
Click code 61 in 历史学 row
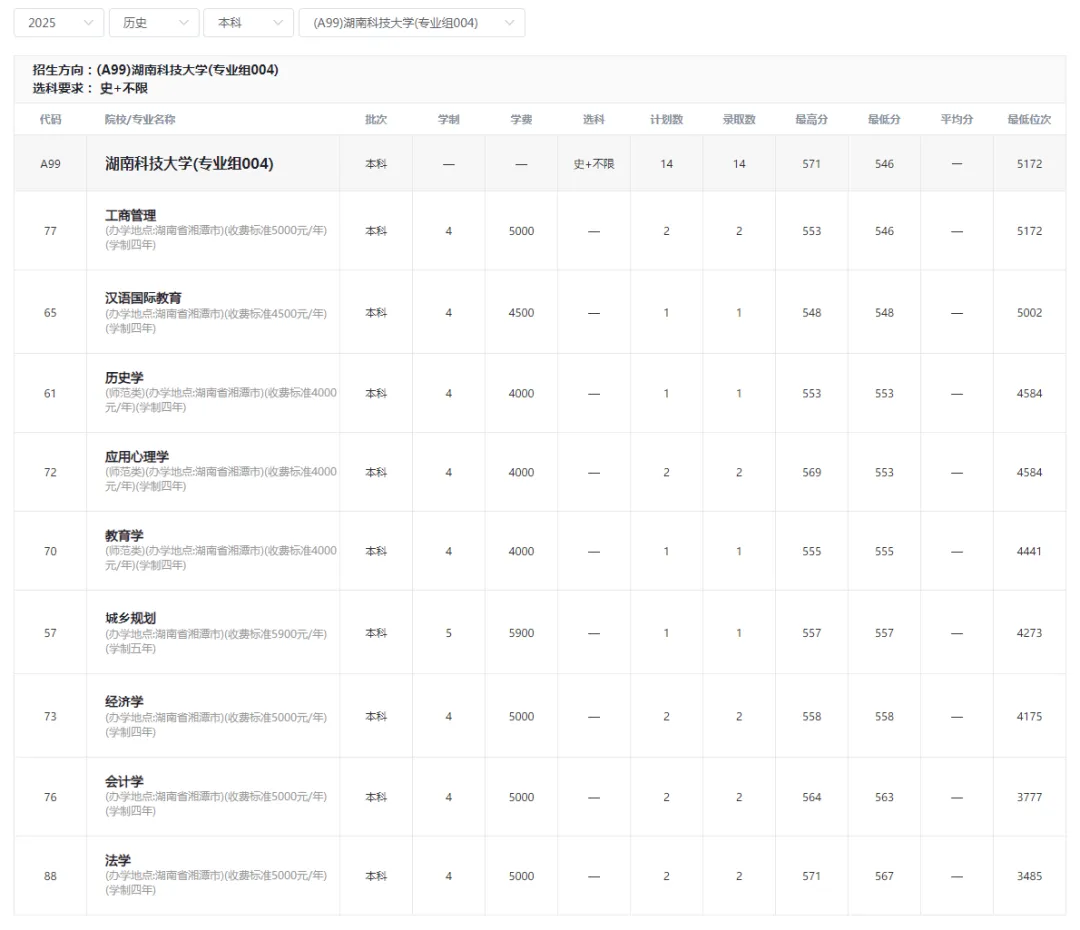(x=50, y=393)
